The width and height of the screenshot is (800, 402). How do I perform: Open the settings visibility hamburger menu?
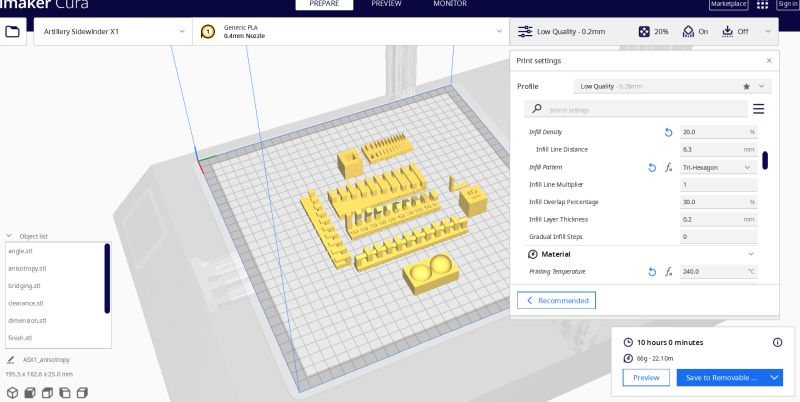[x=759, y=109]
